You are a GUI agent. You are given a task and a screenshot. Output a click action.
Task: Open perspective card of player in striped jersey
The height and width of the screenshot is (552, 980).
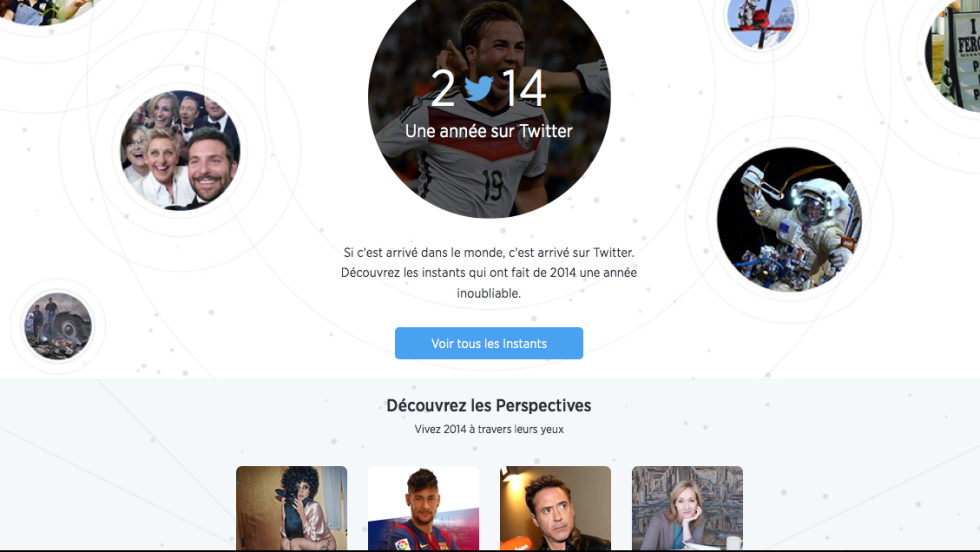pos(423,508)
